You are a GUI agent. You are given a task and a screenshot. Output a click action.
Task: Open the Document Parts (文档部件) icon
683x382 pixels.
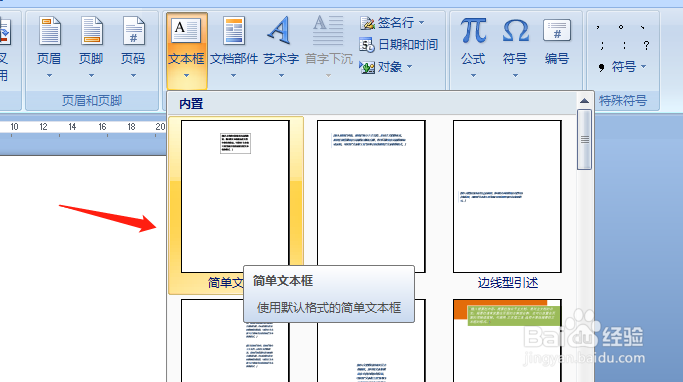[234, 30]
